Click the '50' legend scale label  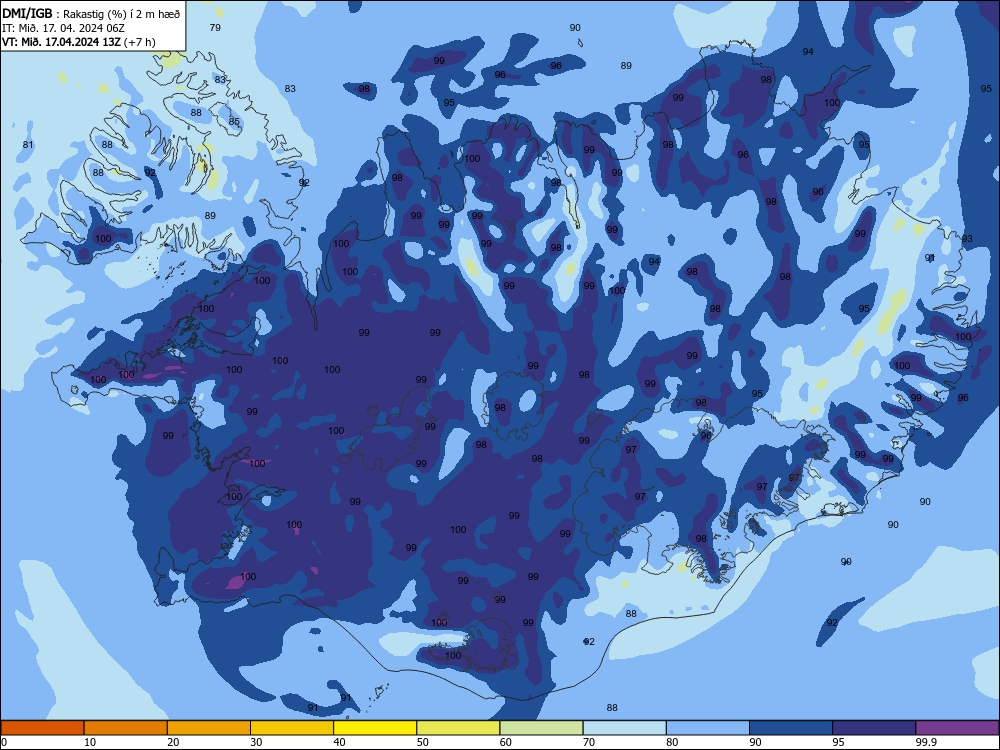point(422,742)
